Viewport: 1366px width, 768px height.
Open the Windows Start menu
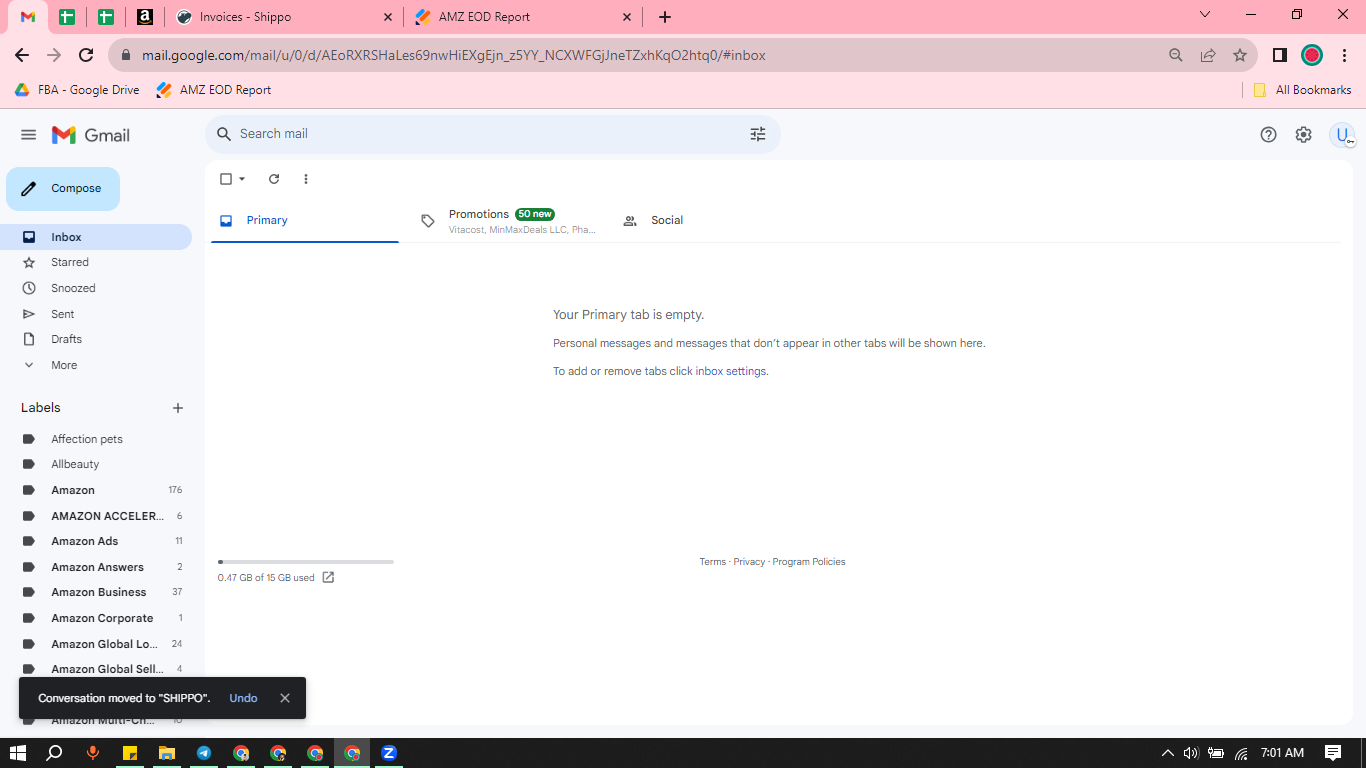pyautogui.click(x=17, y=753)
